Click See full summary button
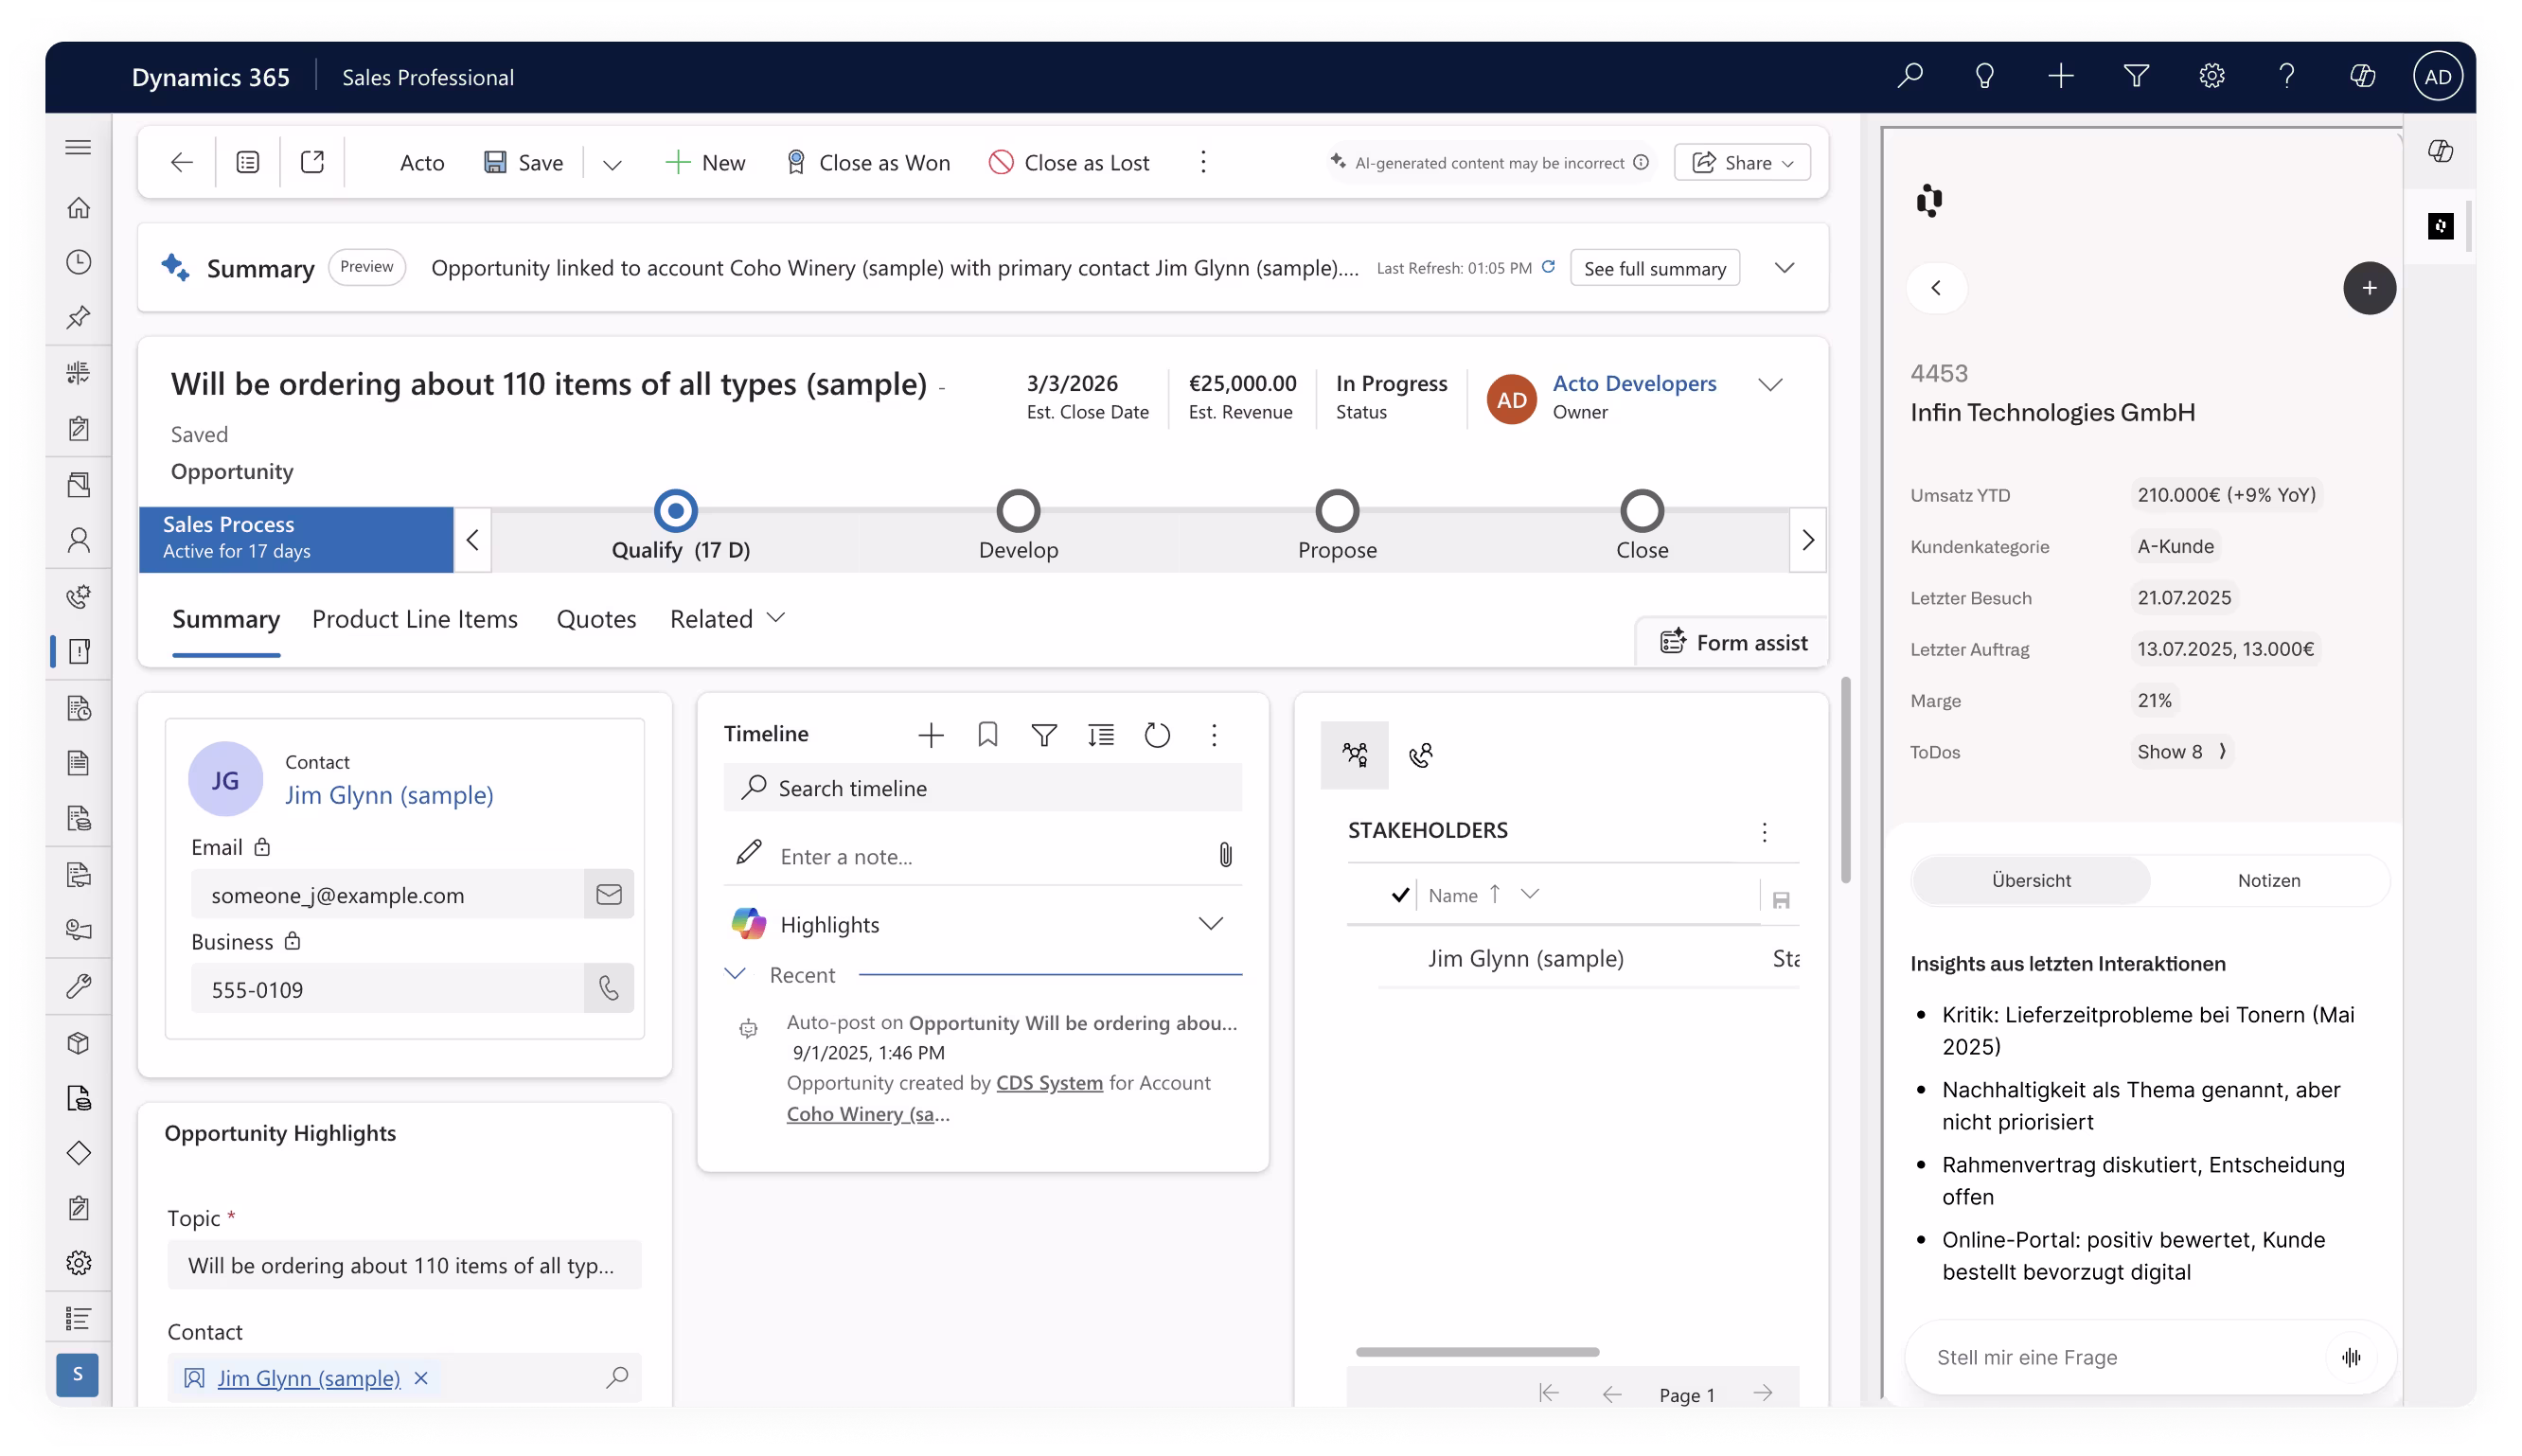The height and width of the screenshot is (1456, 2522). pos(1654,268)
